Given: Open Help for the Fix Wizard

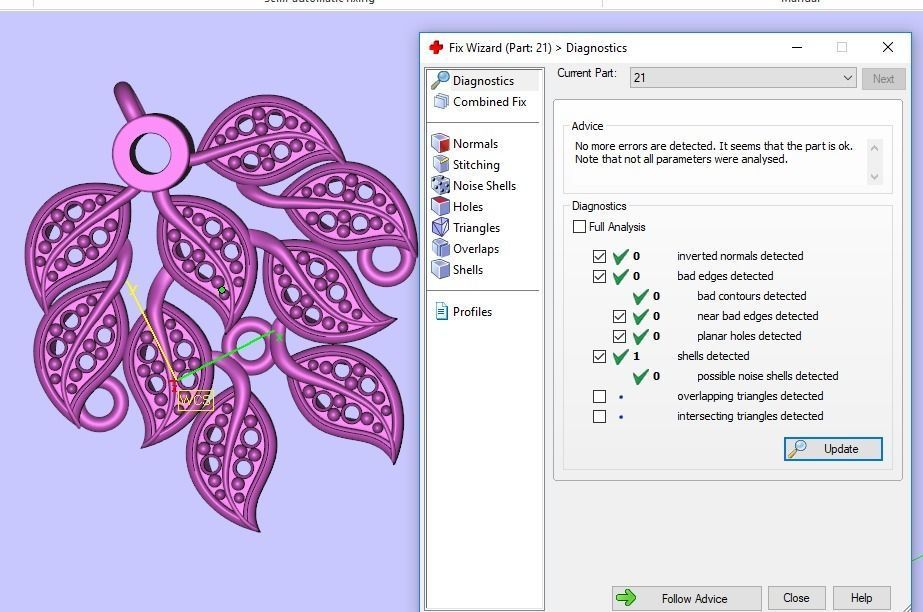Looking at the screenshot, I should tap(861, 598).
